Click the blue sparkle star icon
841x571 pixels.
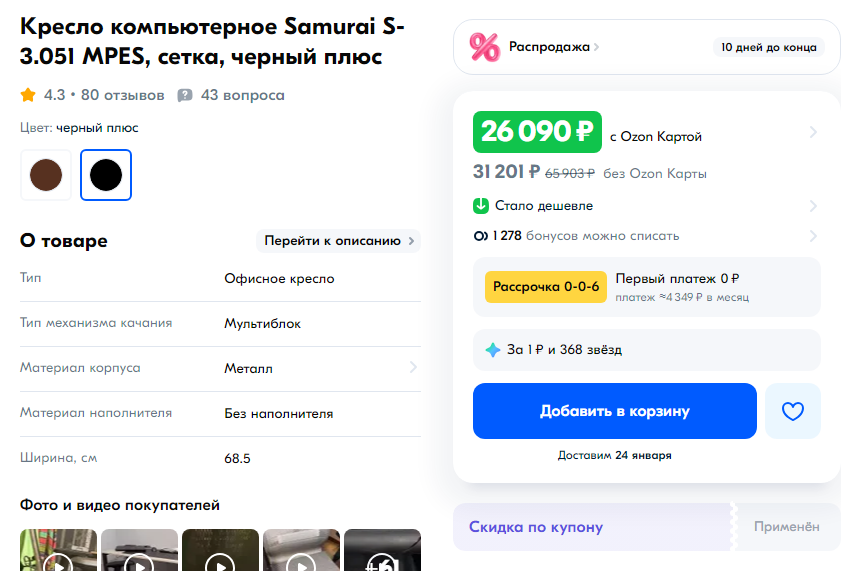tap(492, 350)
